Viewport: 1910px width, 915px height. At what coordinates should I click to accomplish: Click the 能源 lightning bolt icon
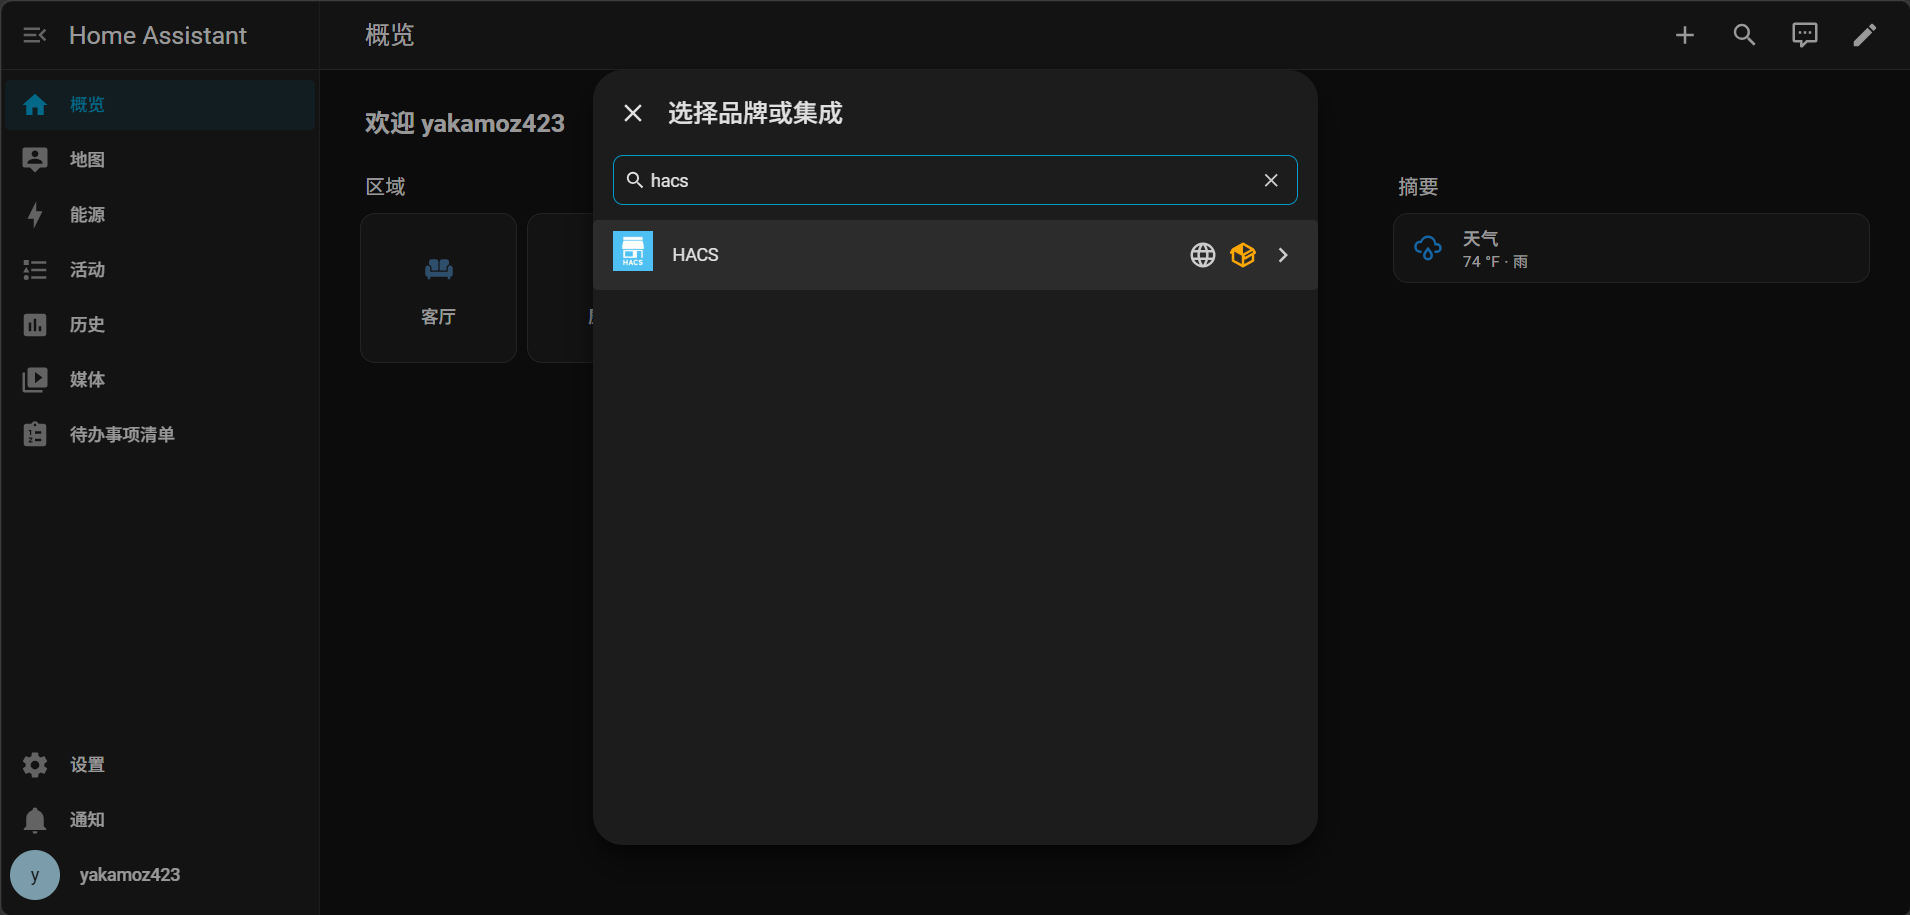tap(35, 215)
